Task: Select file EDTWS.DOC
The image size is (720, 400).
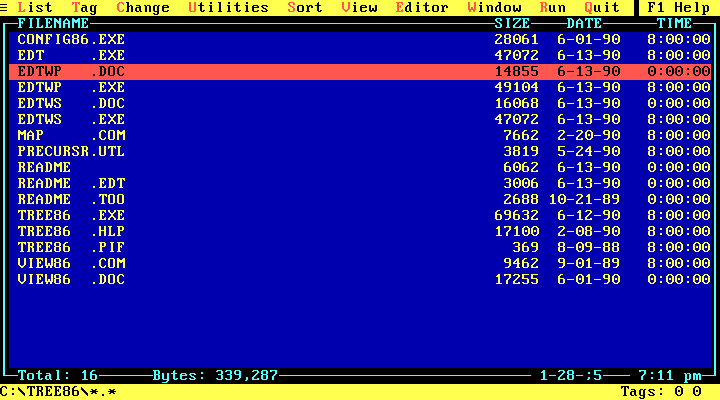Action: coord(360,104)
